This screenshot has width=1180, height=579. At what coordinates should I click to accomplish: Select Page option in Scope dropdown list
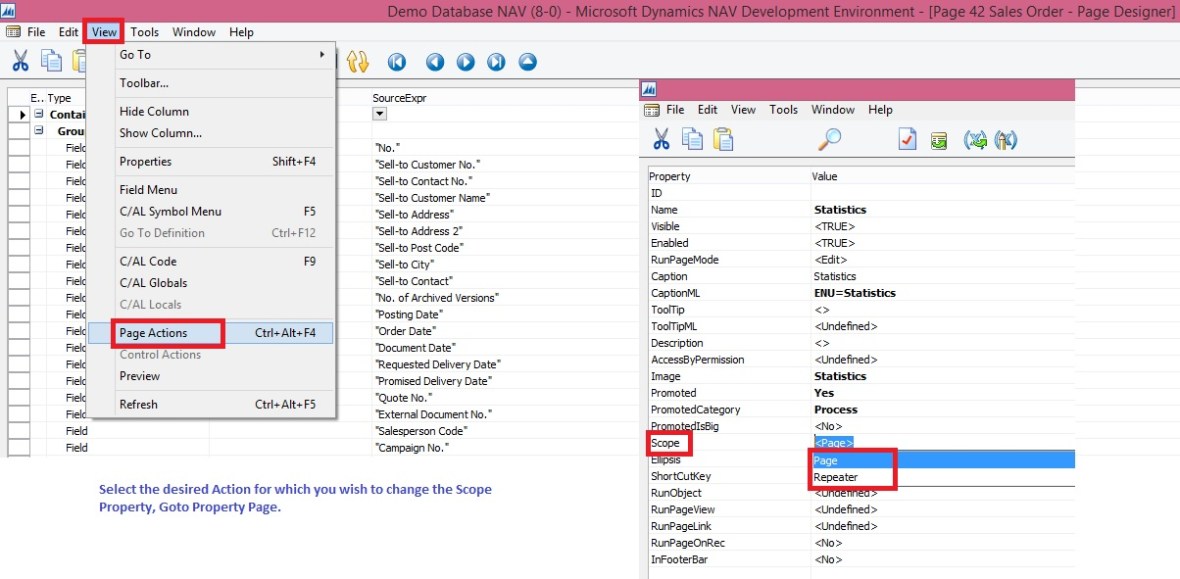[x=826, y=460]
